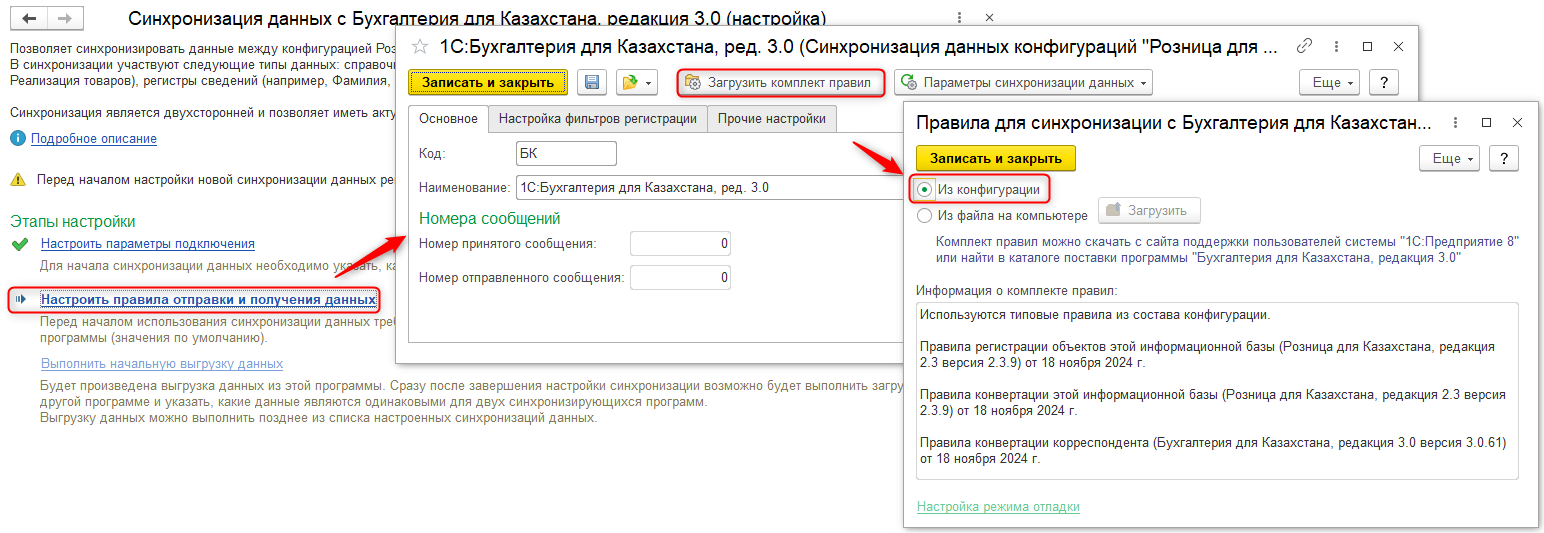Viewport: 1544px width, 533px height.
Task: Select the Из файла на компьютере option
Action: pyautogui.click(x=925, y=215)
